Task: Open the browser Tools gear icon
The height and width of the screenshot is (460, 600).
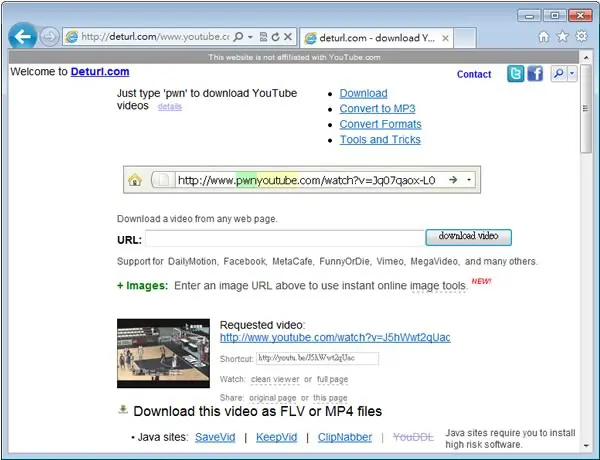Action: [582, 36]
